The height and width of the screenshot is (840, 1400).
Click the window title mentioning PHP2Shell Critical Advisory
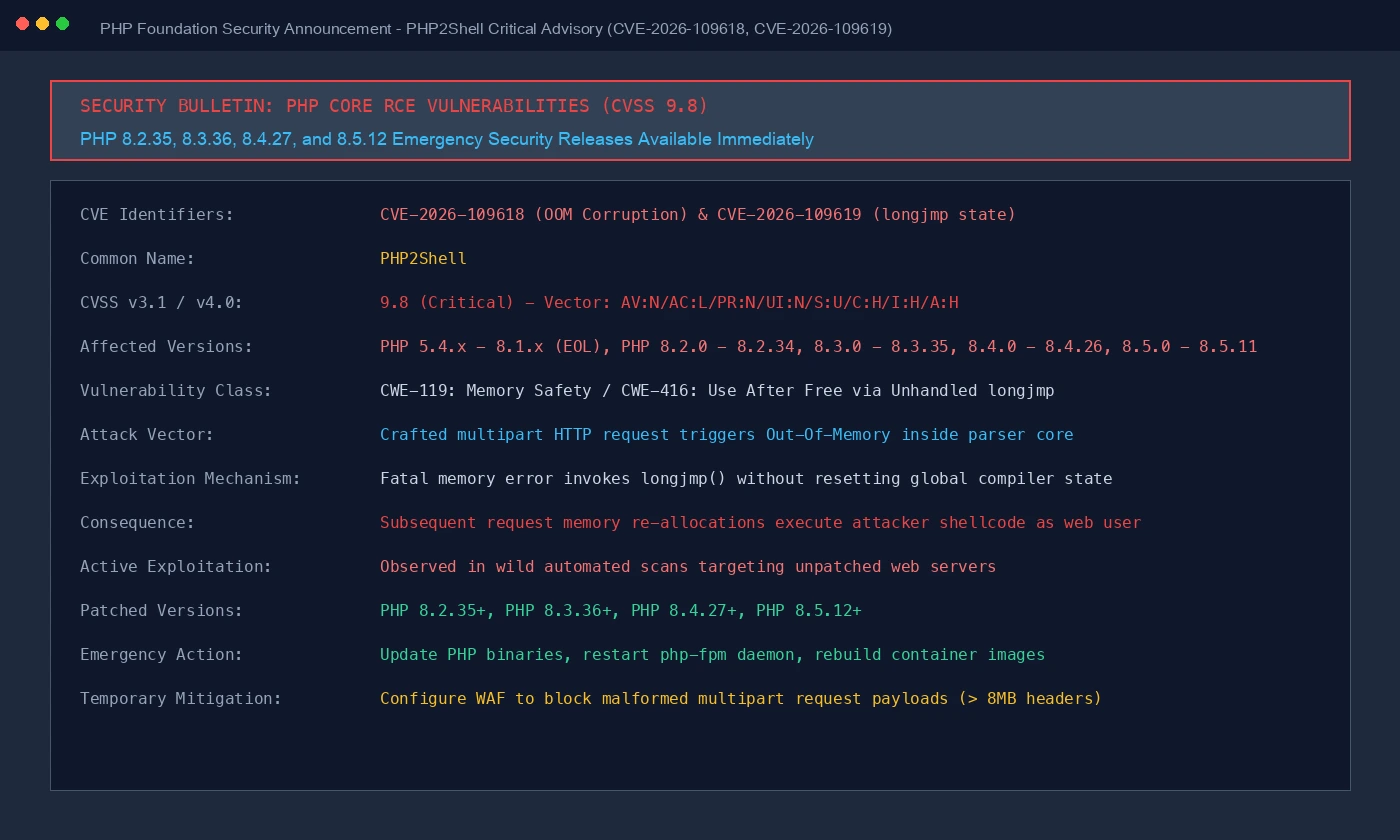point(496,29)
